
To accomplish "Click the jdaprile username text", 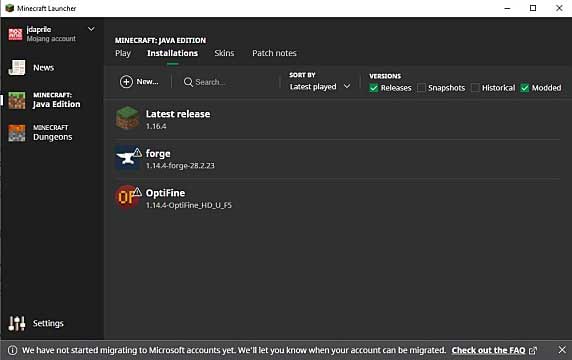I will click(x=39, y=29).
